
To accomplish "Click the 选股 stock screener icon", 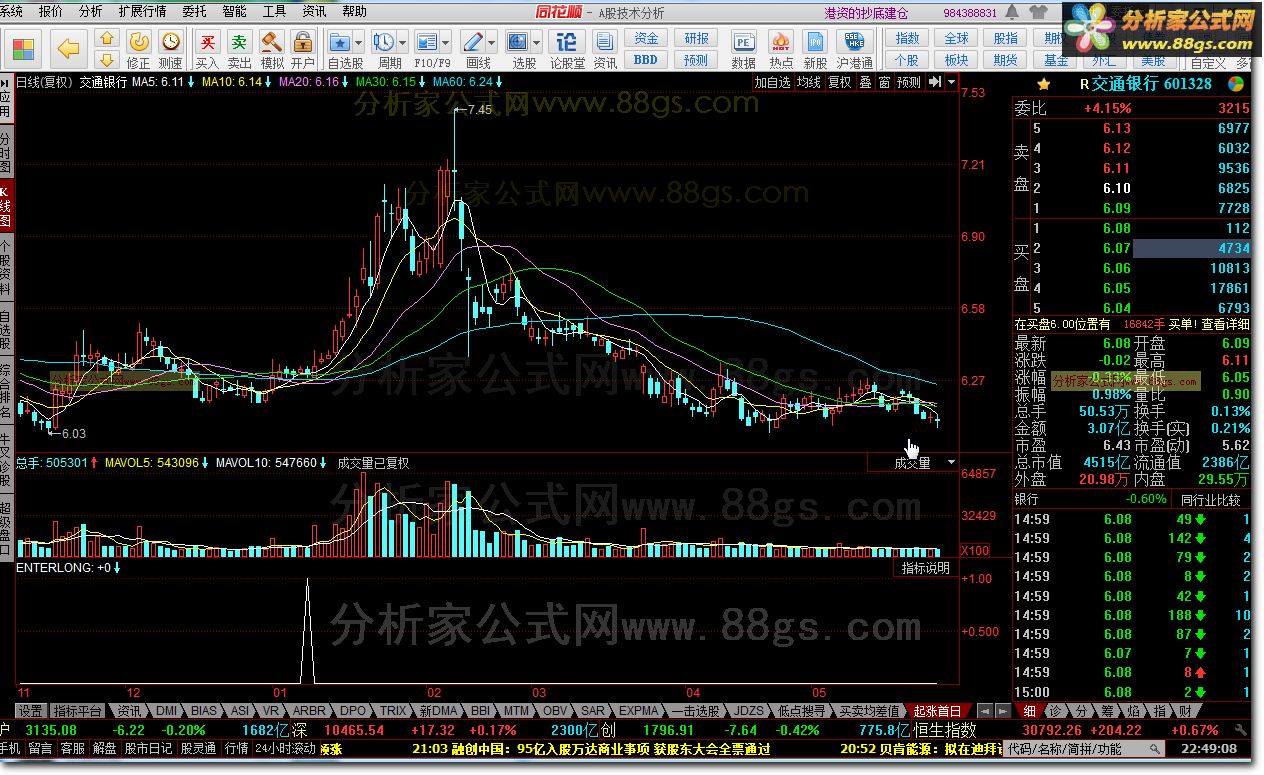I will [518, 42].
